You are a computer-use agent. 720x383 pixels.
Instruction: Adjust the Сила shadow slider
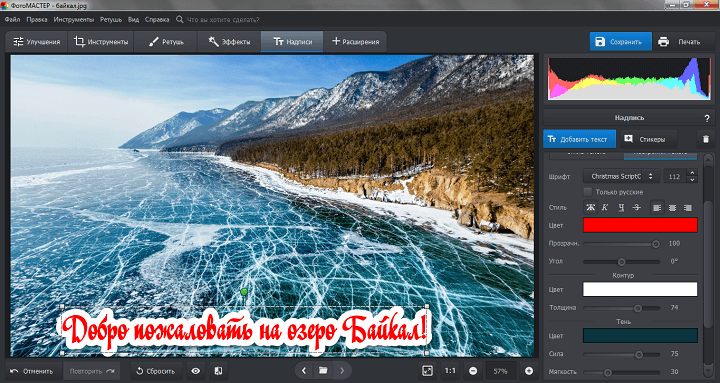point(621,355)
